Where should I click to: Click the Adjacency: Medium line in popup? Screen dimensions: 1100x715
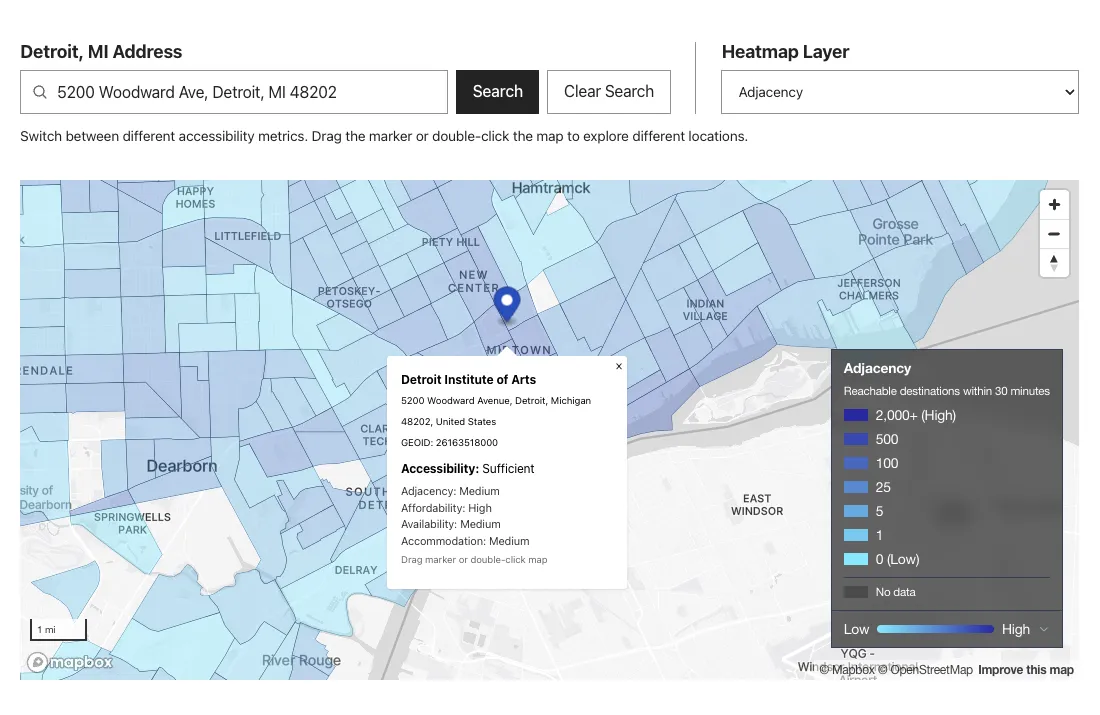(x=450, y=491)
